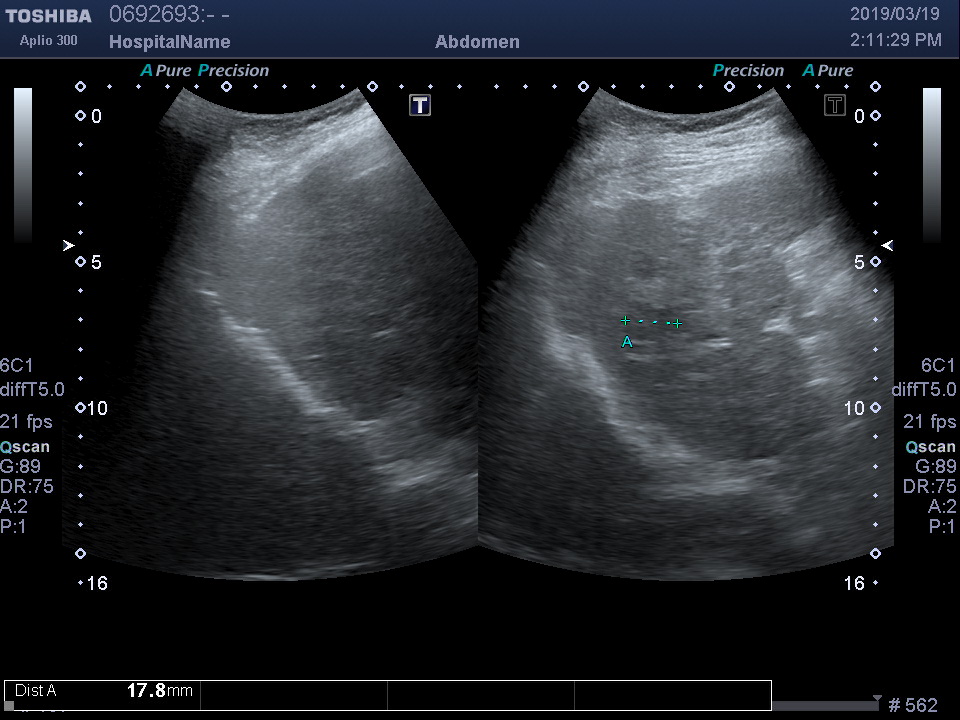The image size is (960, 720).
Task: Click the focus arrow marker on right edge
Action: click(887, 245)
